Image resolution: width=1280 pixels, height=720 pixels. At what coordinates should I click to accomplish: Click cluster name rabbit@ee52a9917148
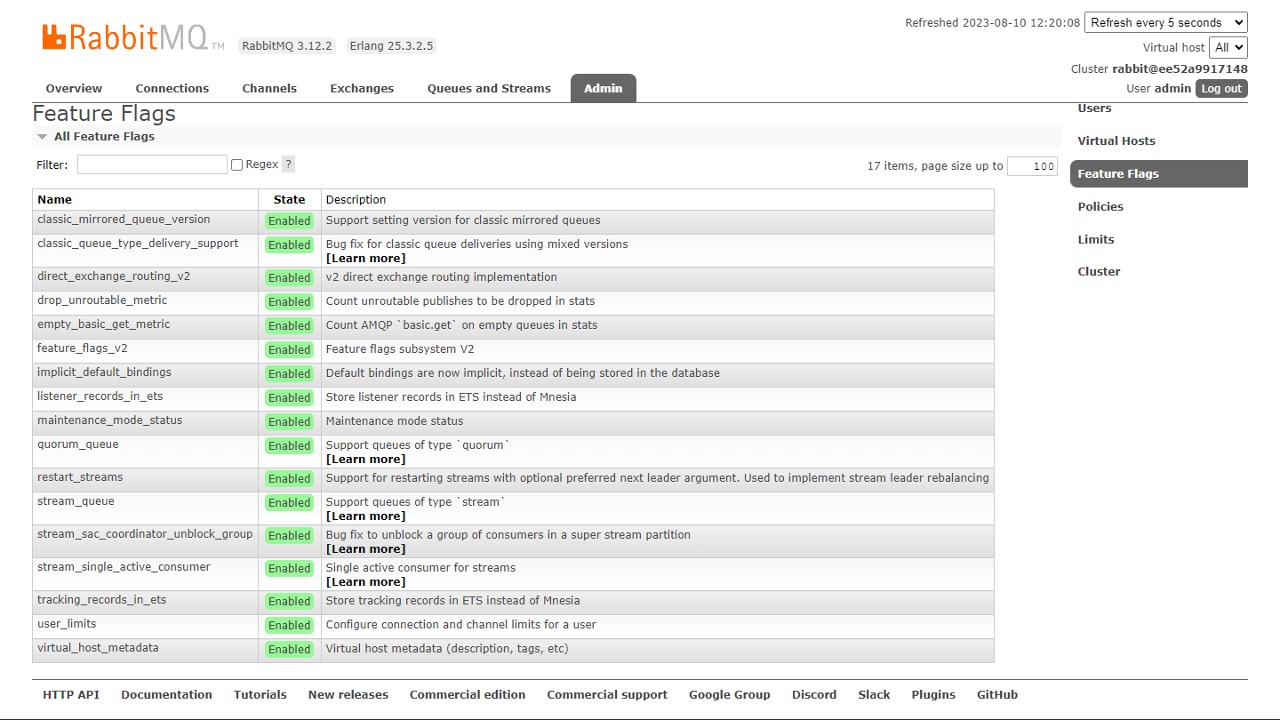point(1180,69)
